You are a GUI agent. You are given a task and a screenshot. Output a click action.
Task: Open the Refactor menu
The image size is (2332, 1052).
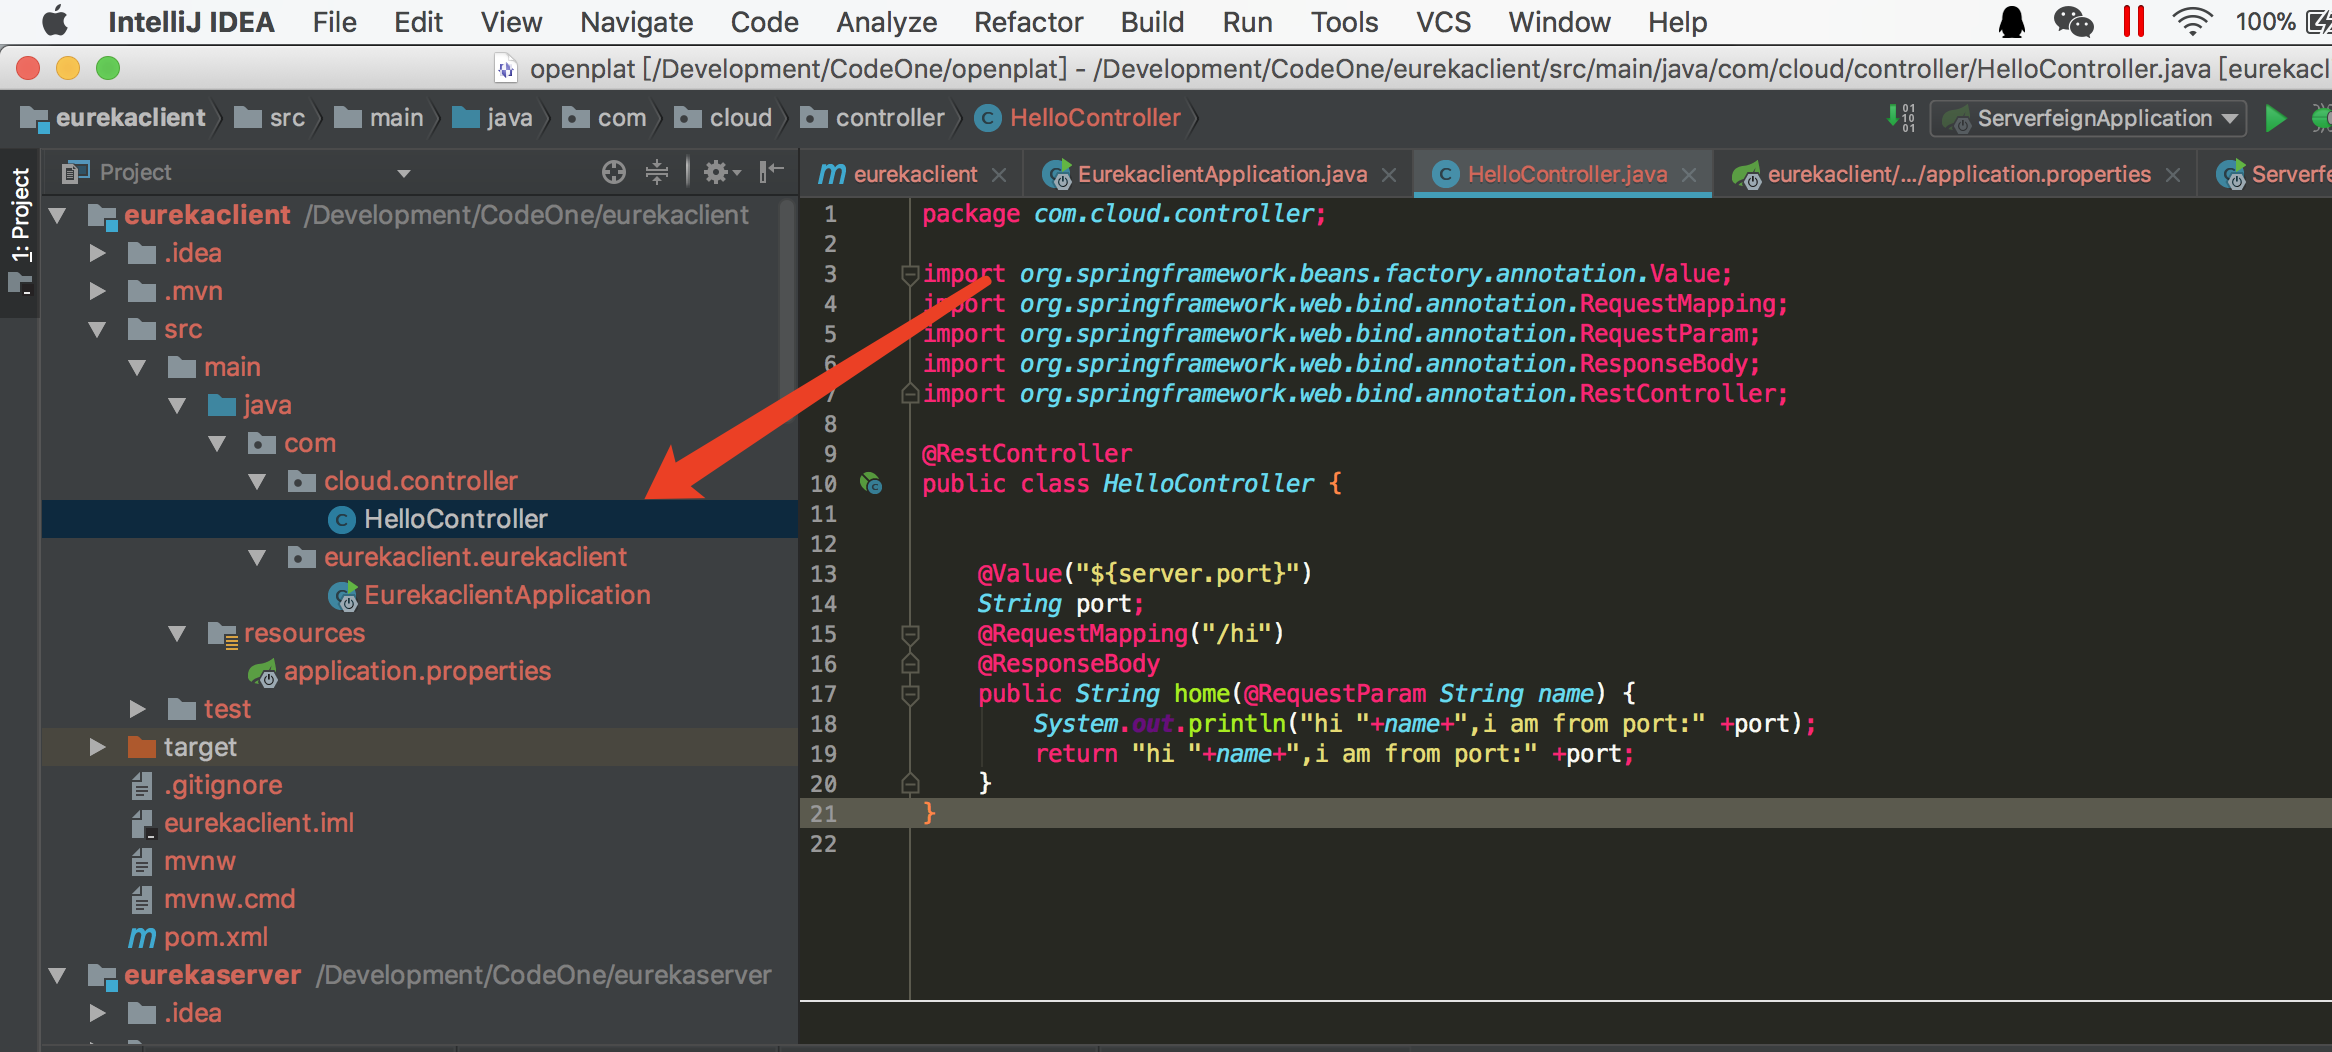point(1028,22)
